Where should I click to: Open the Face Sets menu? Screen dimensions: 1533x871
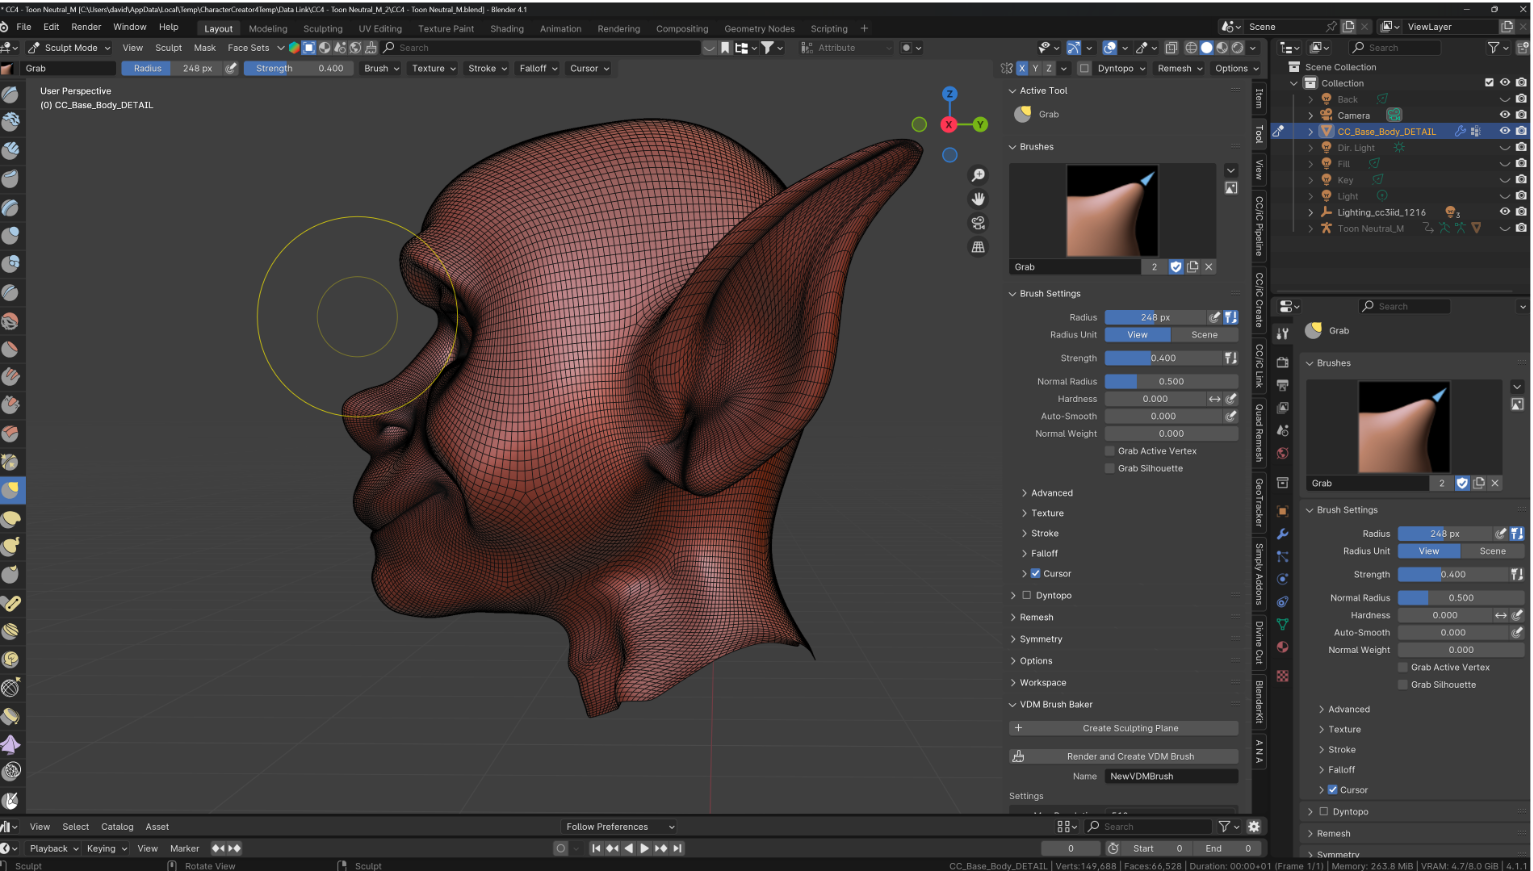click(248, 48)
